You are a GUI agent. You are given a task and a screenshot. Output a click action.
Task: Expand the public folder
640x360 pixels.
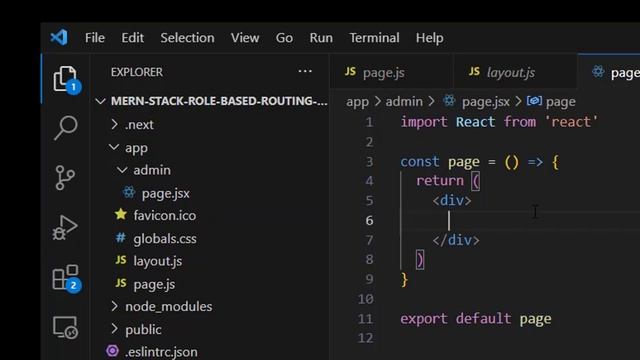click(115, 329)
